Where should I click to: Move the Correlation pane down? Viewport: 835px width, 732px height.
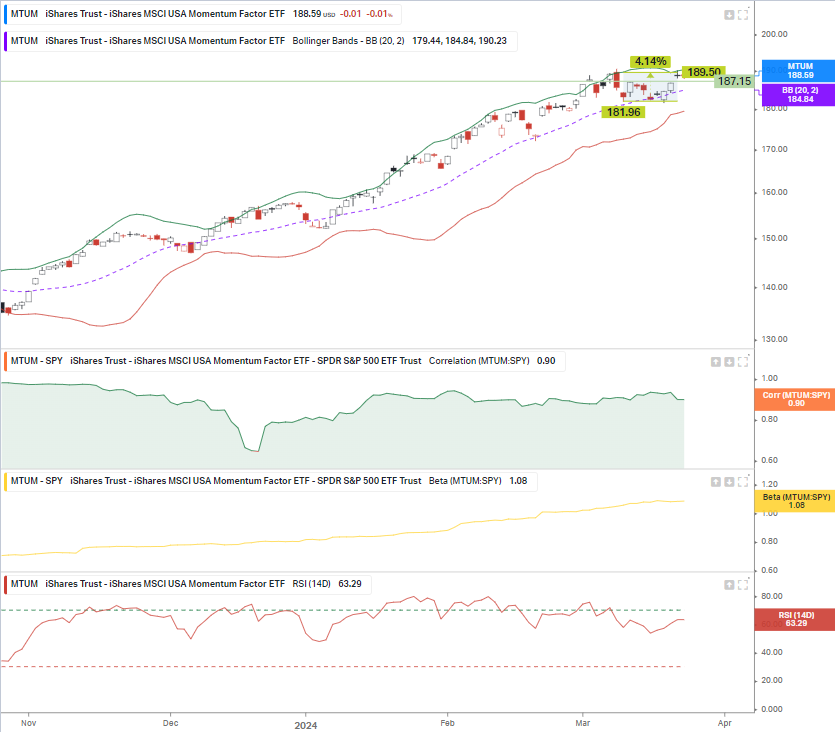pyautogui.click(x=729, y=362)
